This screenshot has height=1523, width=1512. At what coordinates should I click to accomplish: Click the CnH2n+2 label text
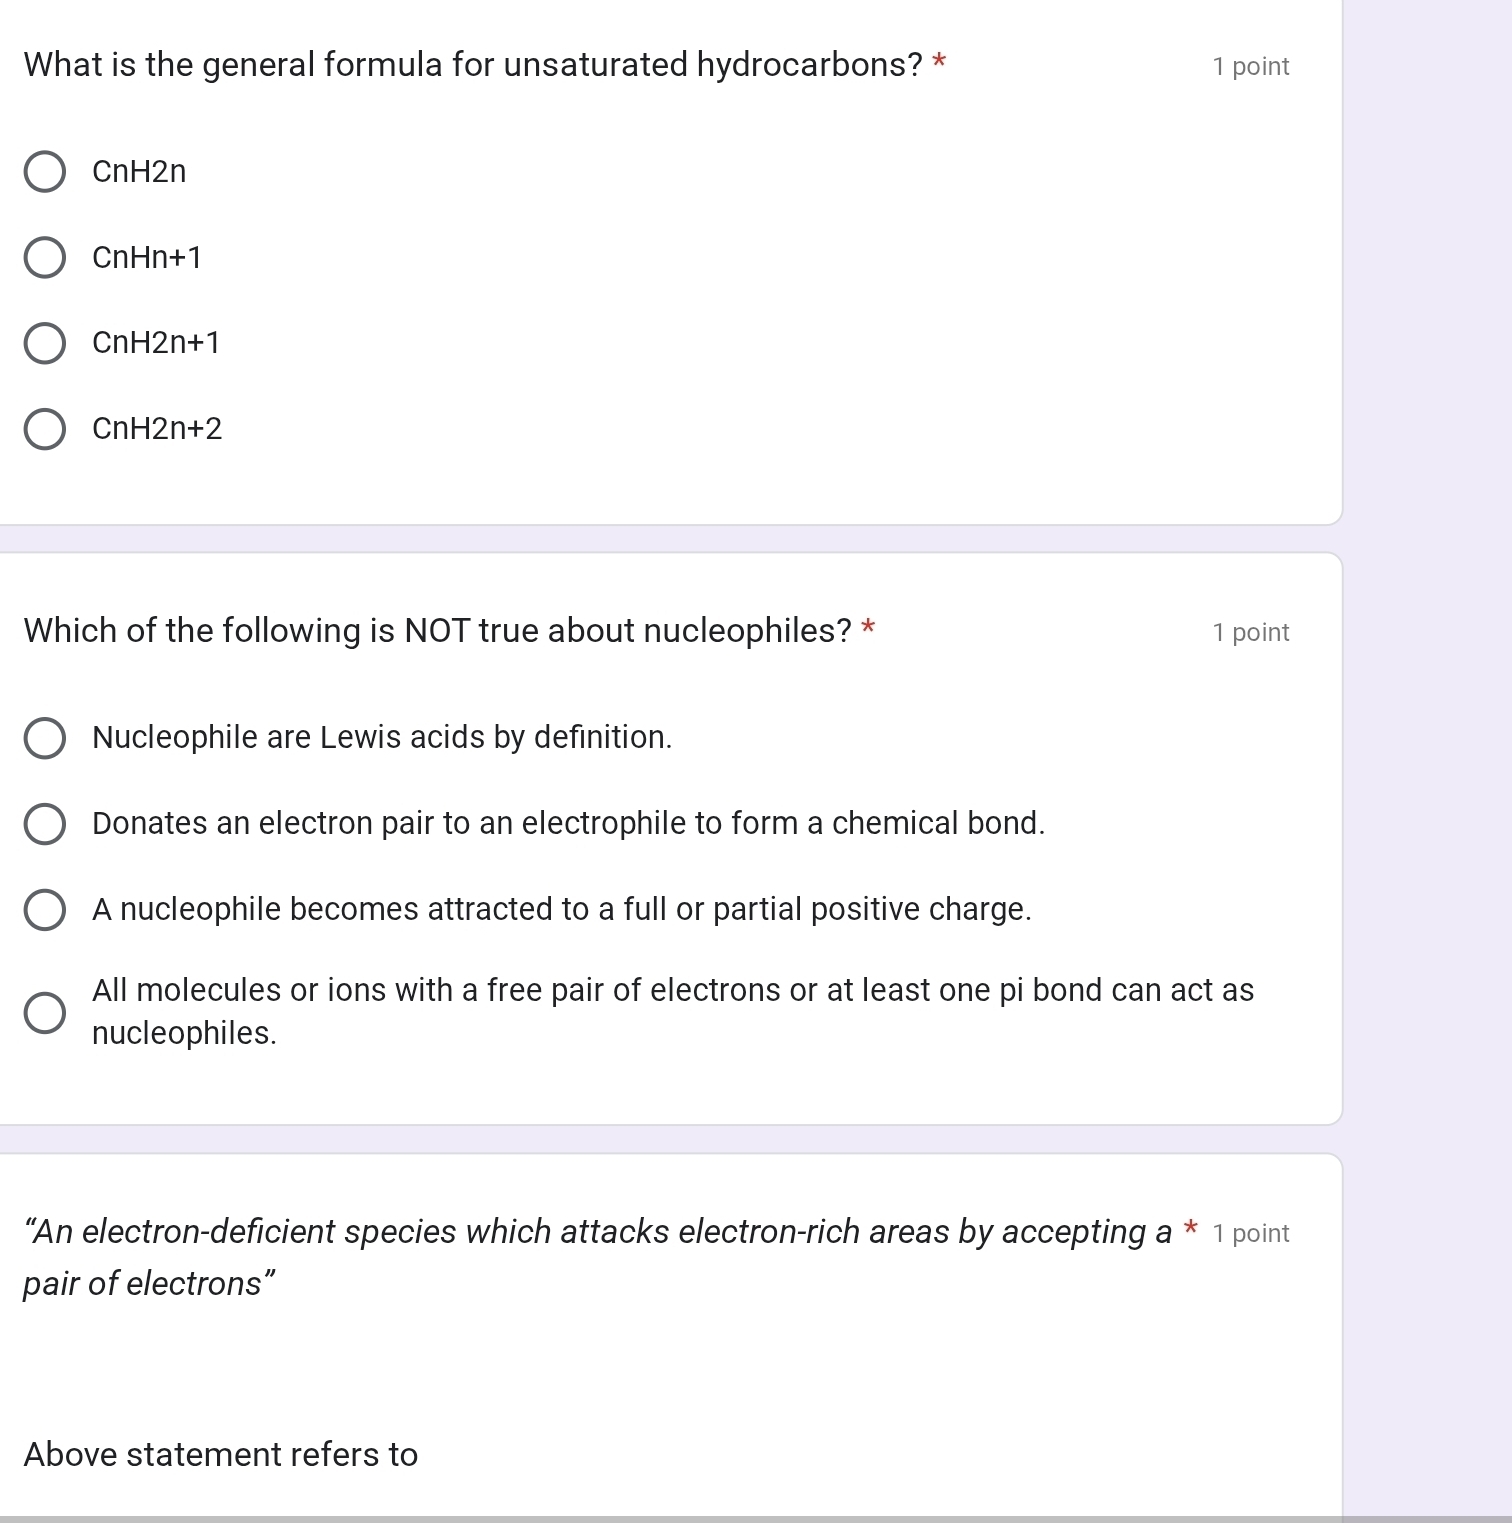click(x=157, y=429)
